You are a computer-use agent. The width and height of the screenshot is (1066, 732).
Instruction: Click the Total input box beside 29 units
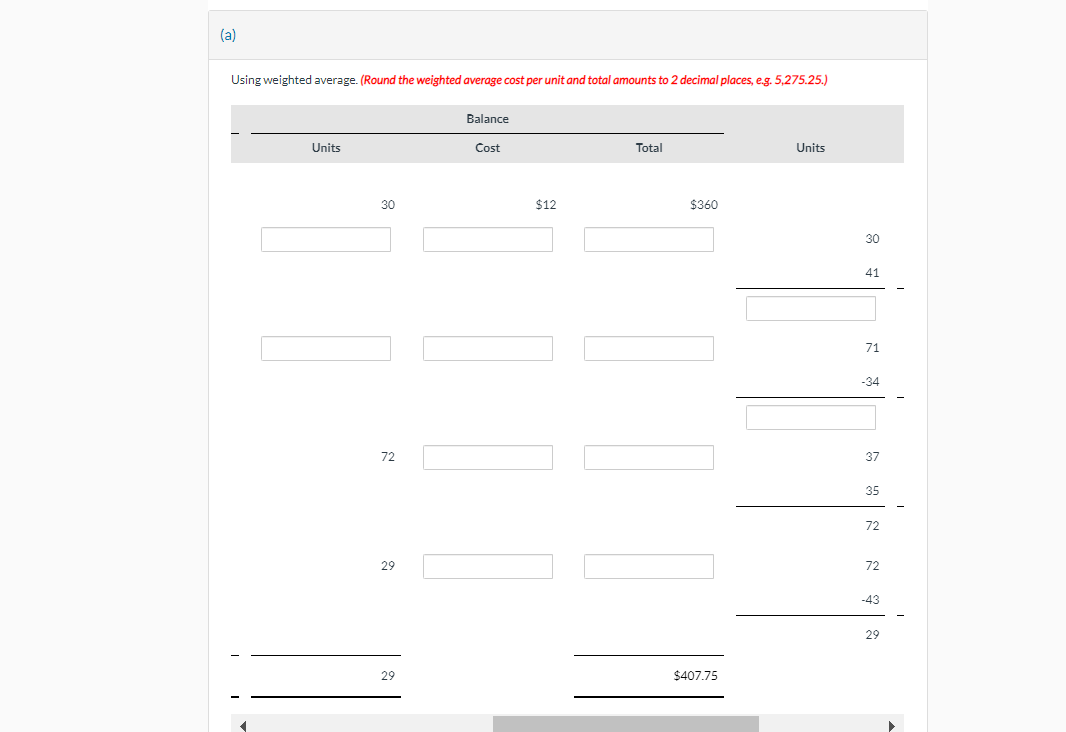[648, 566]
